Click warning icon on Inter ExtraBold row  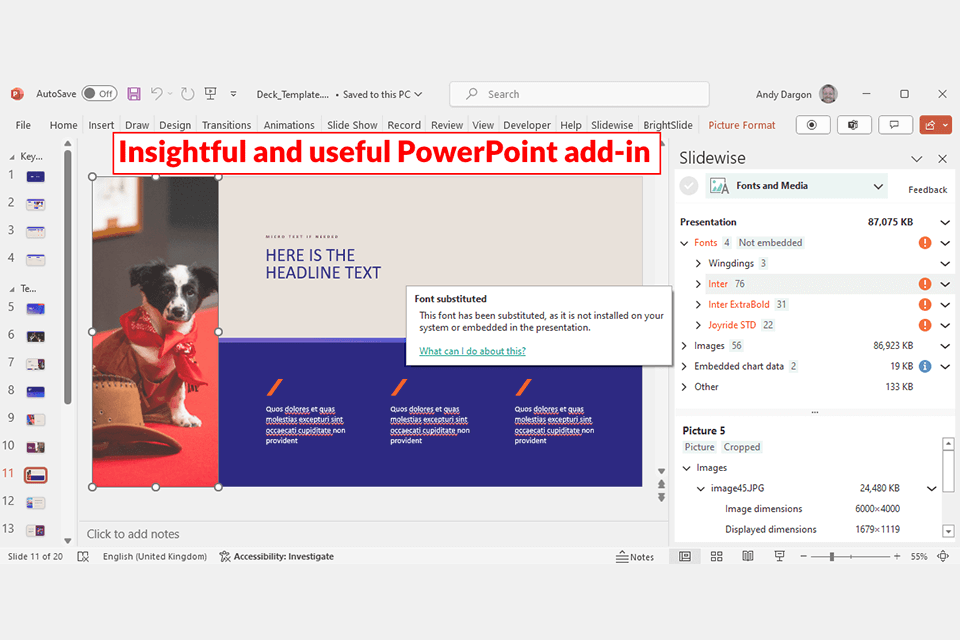click(924, 304)
